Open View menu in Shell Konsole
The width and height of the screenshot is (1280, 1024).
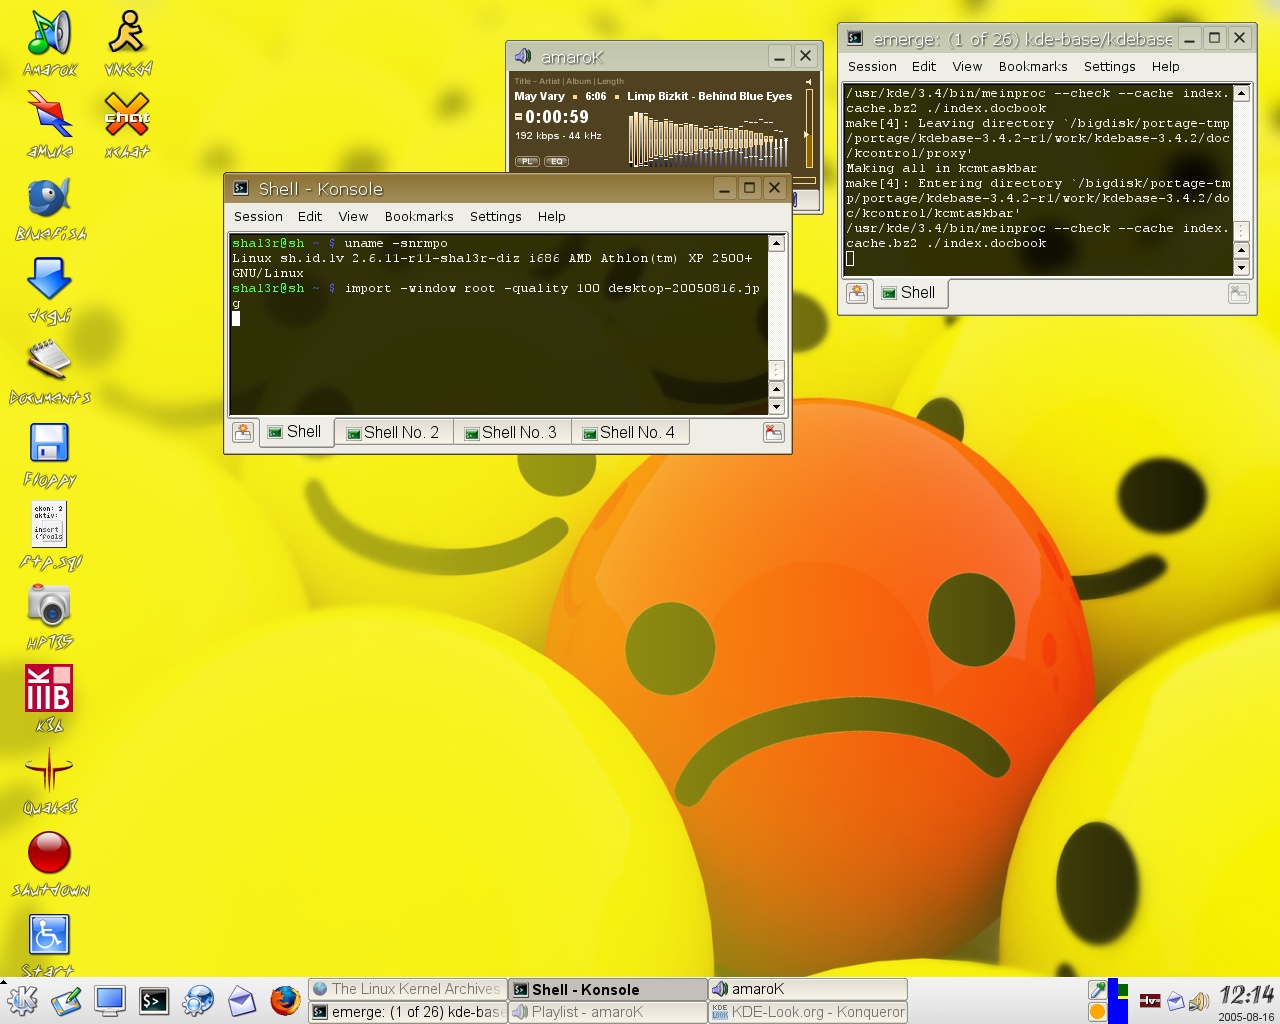pos(353,216)
